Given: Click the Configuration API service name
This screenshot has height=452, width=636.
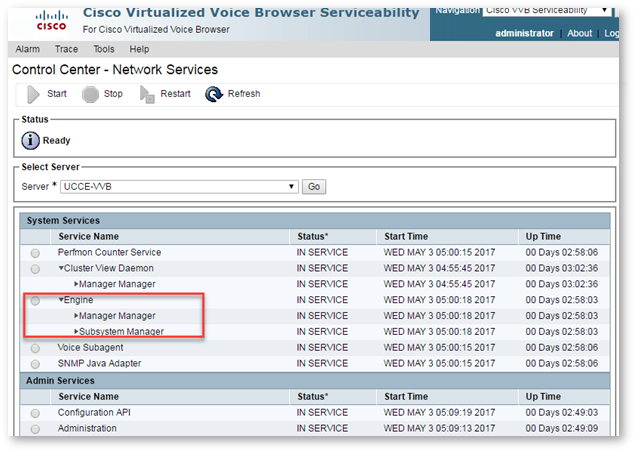Looking at the screenshot, I should (94, 412).
